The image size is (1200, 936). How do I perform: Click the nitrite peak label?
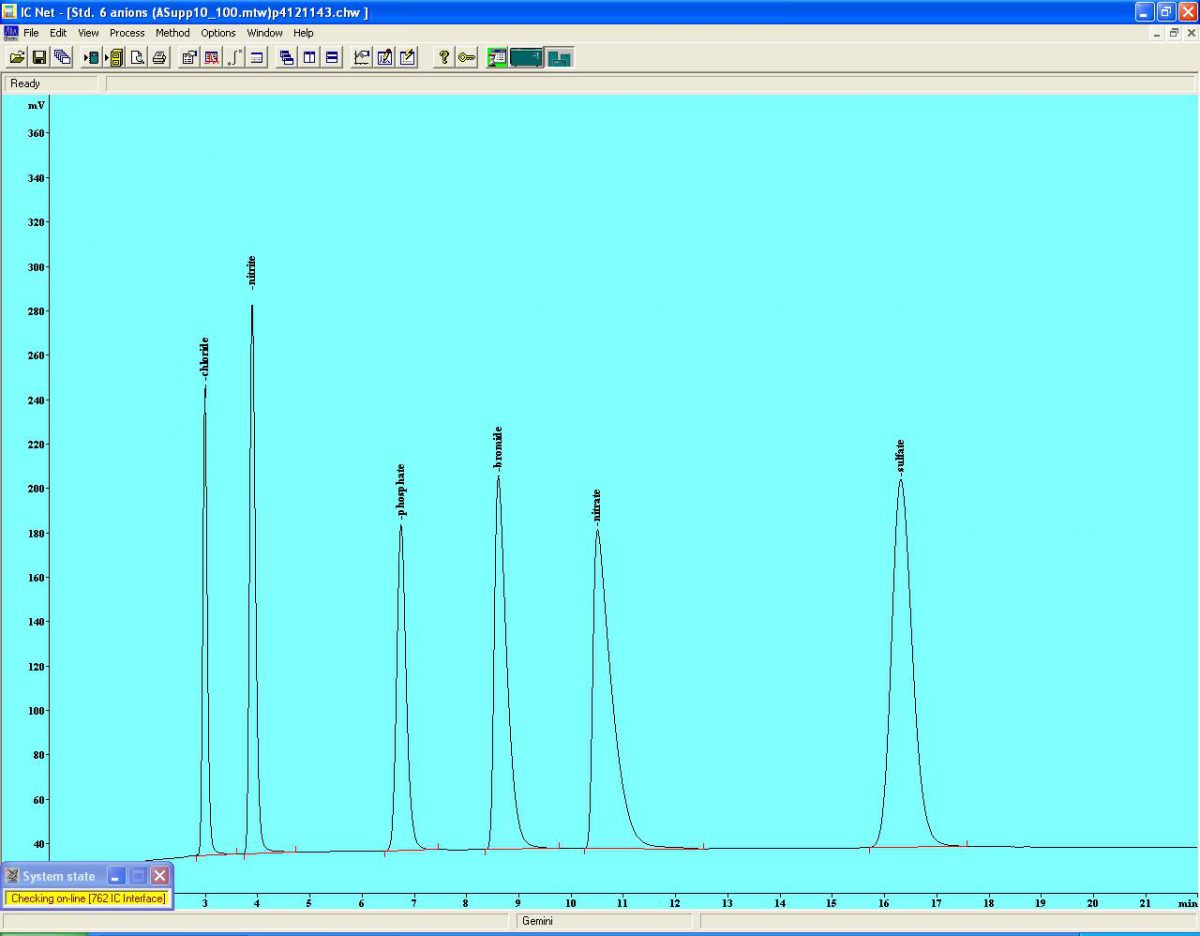pyautogui.click(x=252, y=273)
